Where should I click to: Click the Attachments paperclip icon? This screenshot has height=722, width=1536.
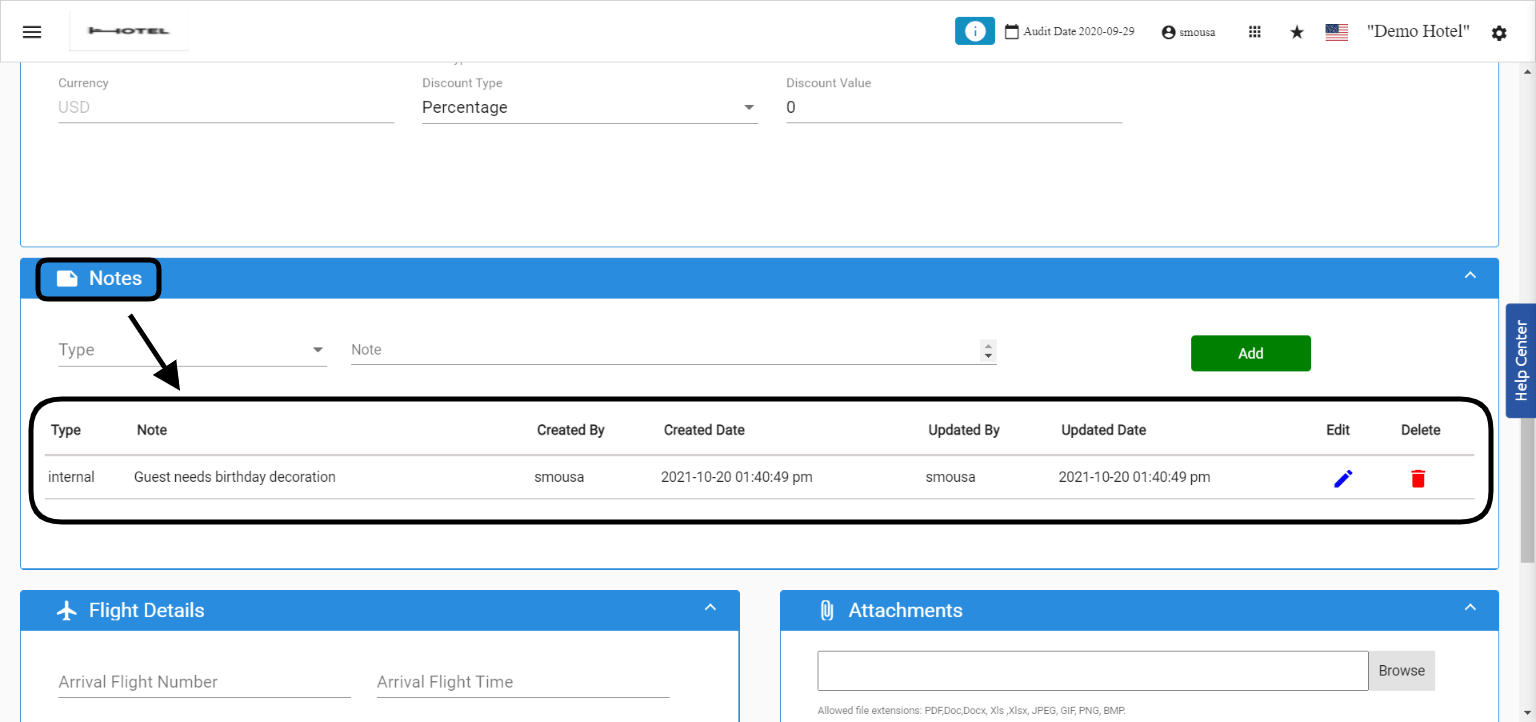pos(827,610)
